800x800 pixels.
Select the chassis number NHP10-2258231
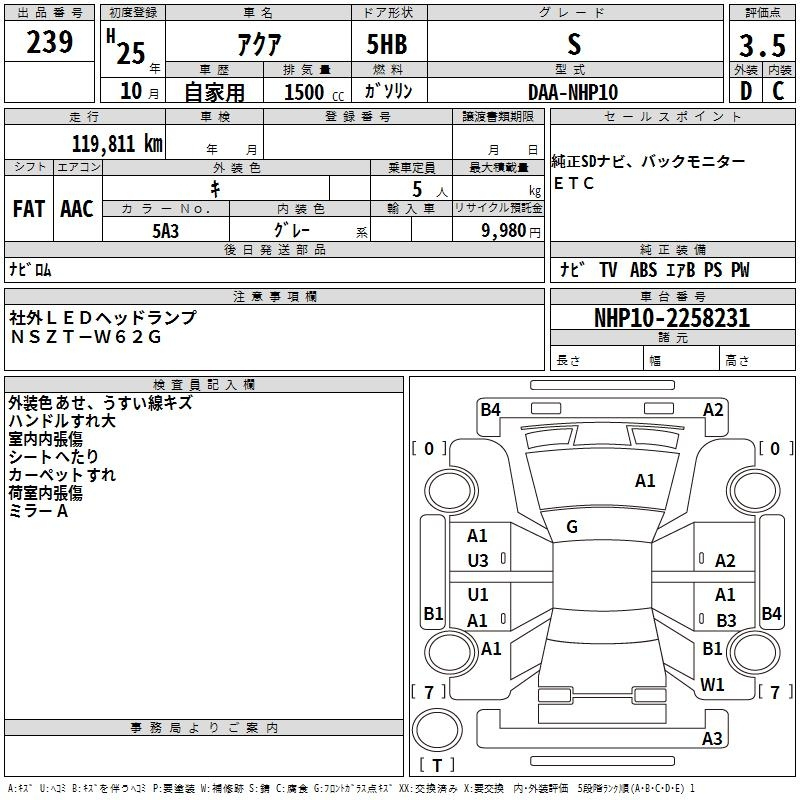(x=672, y=318)
